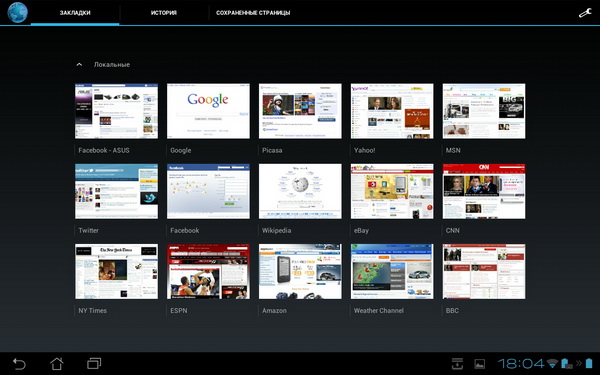
Task: Switch to the История tab
Action: pos(164,13)
